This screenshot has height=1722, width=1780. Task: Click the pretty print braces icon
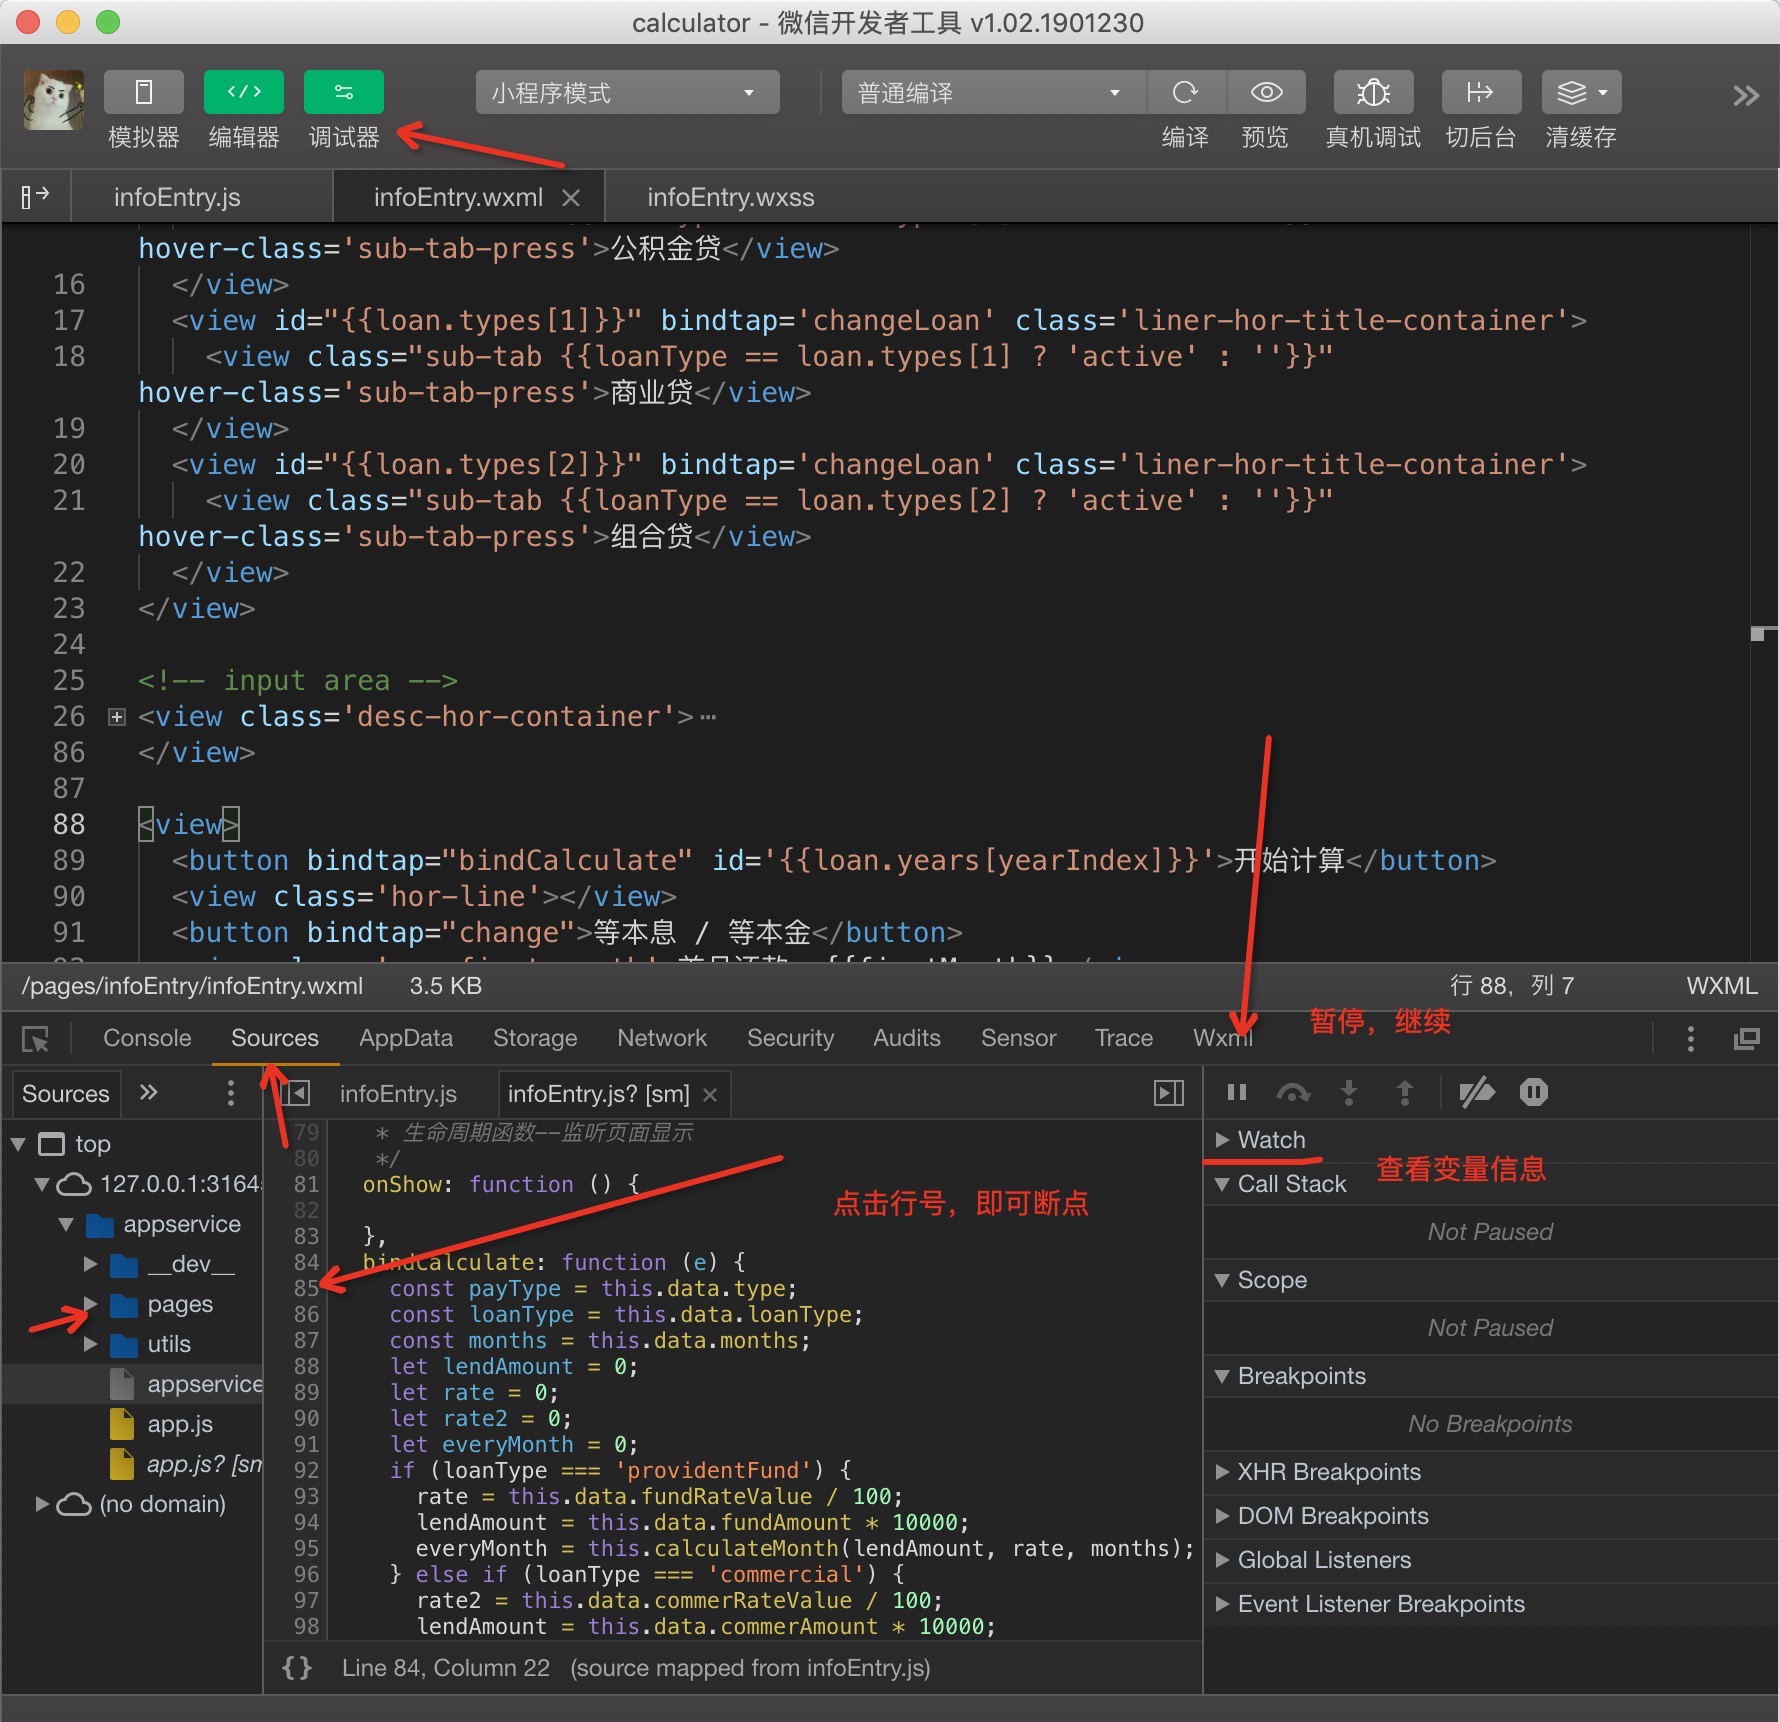297,1668
